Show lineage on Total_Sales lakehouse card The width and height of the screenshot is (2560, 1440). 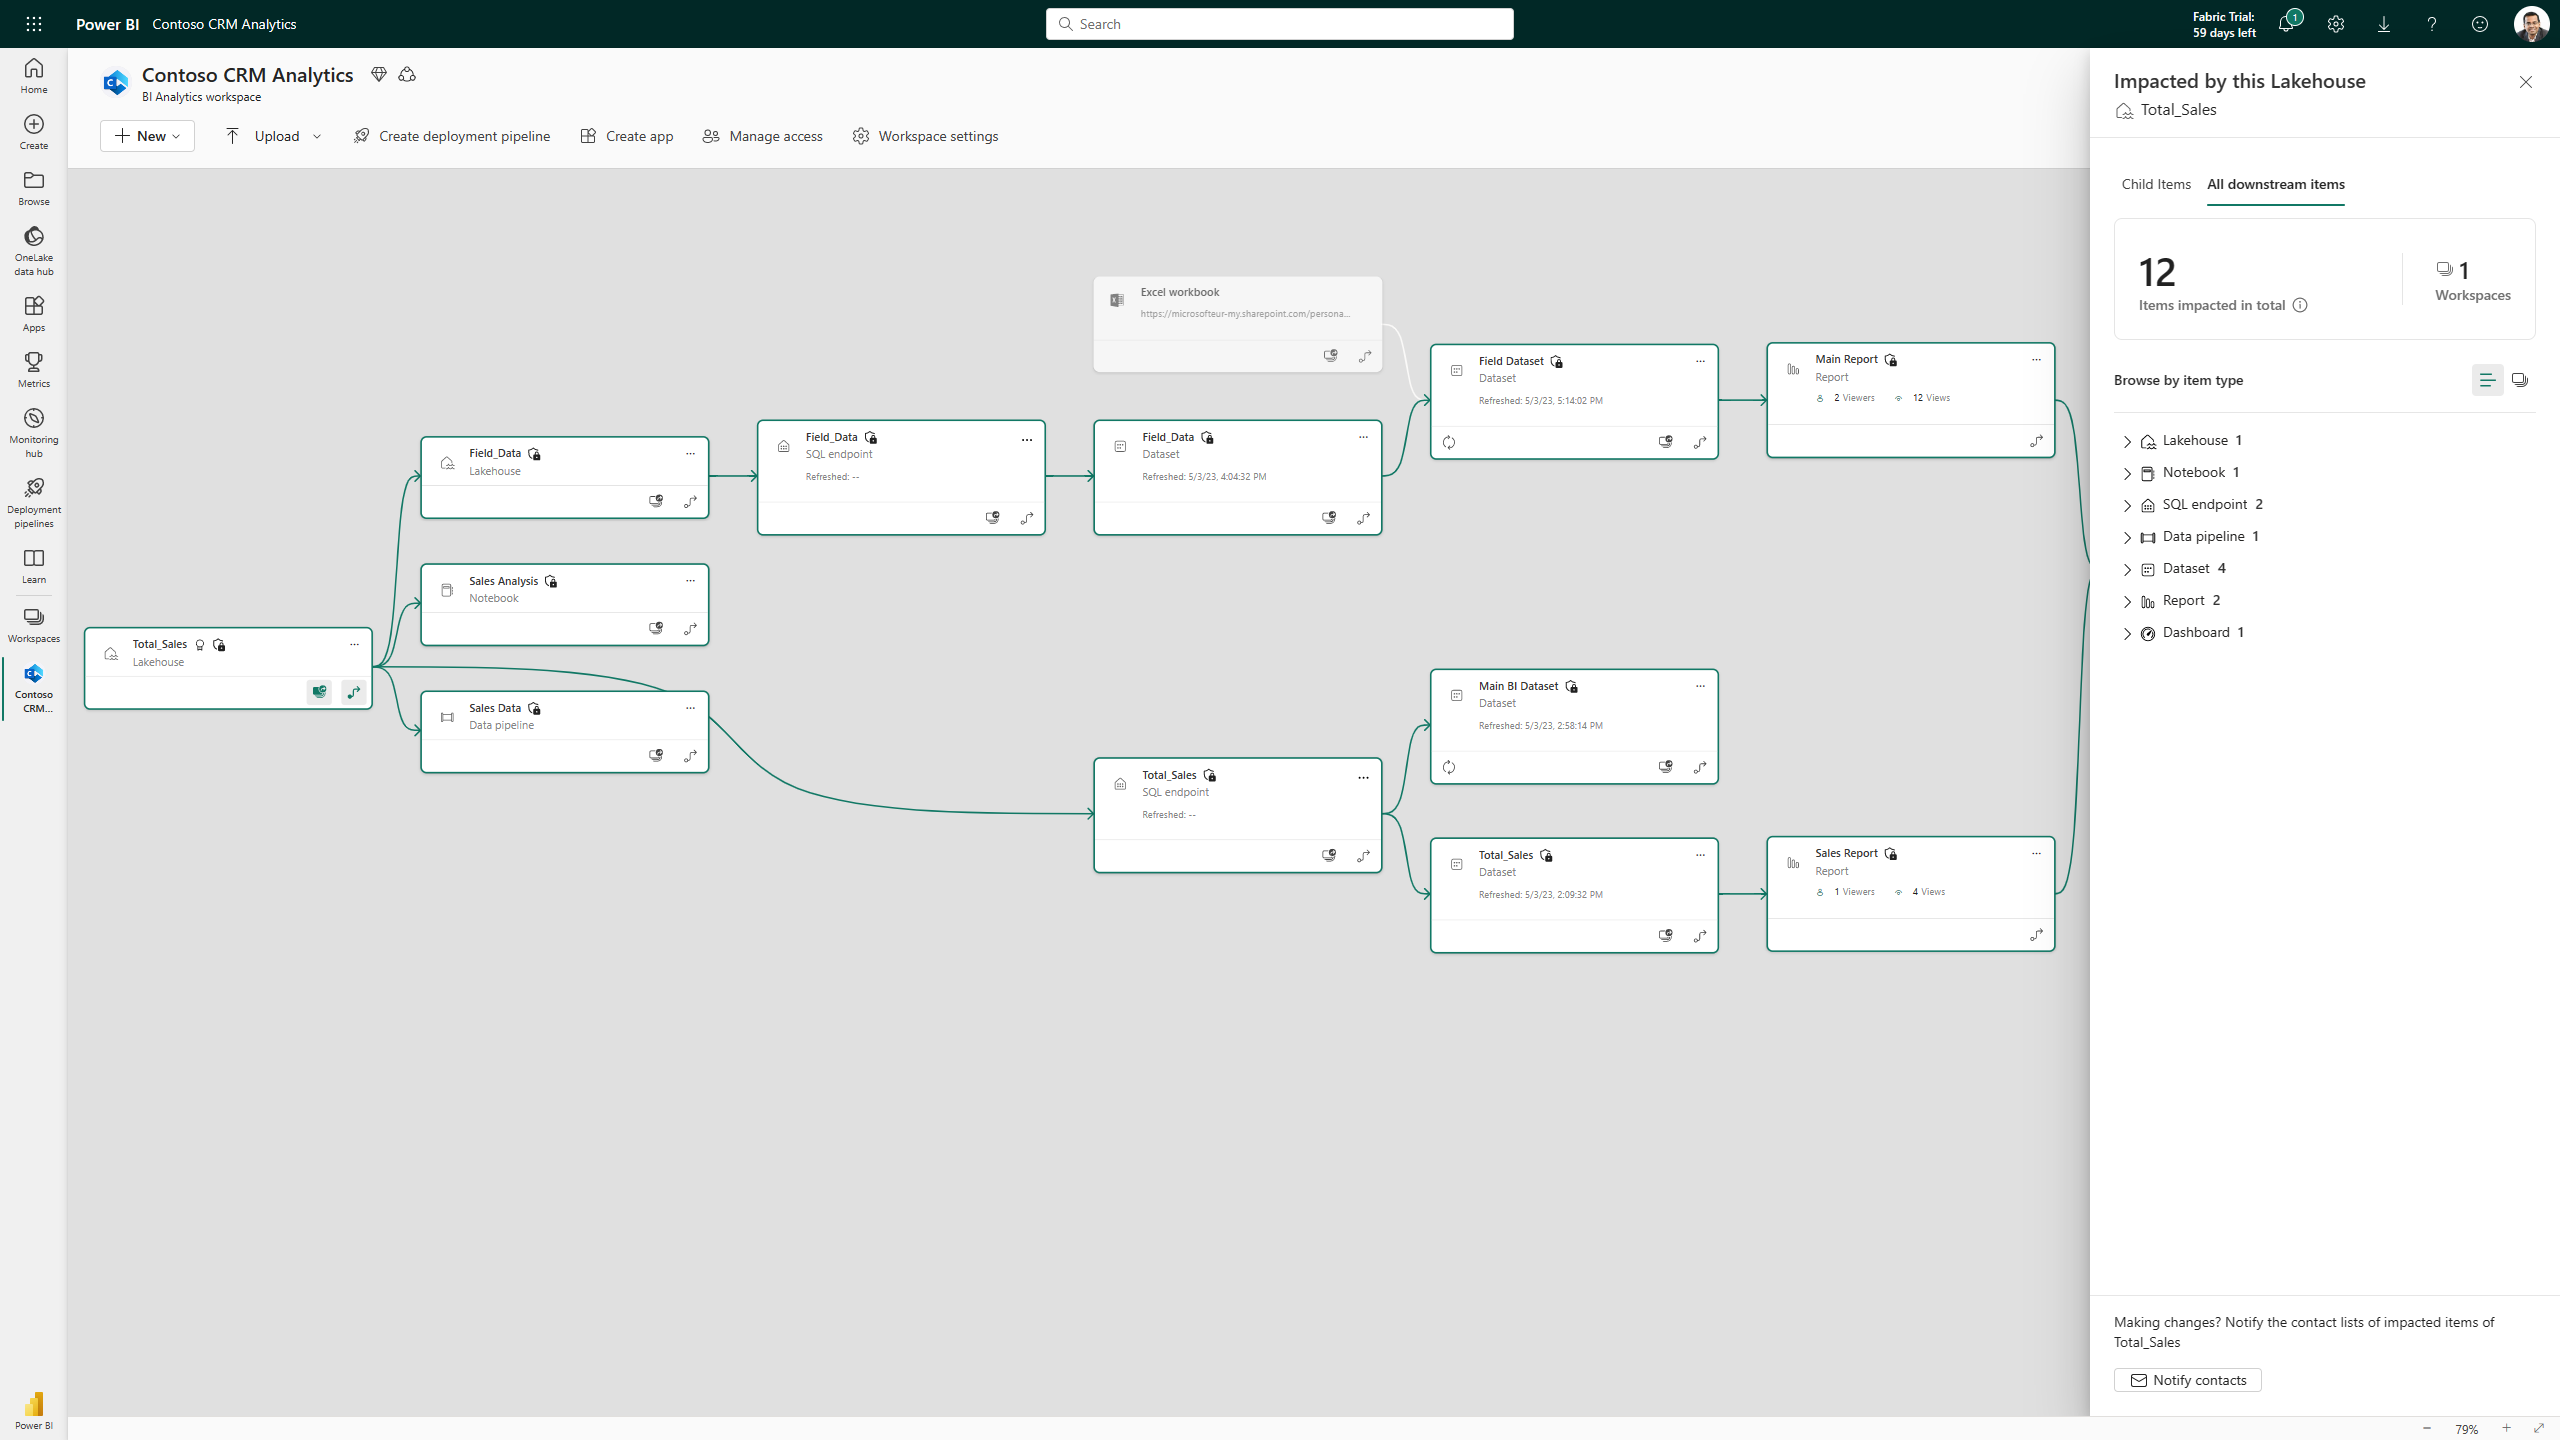(x=354, y=691)
